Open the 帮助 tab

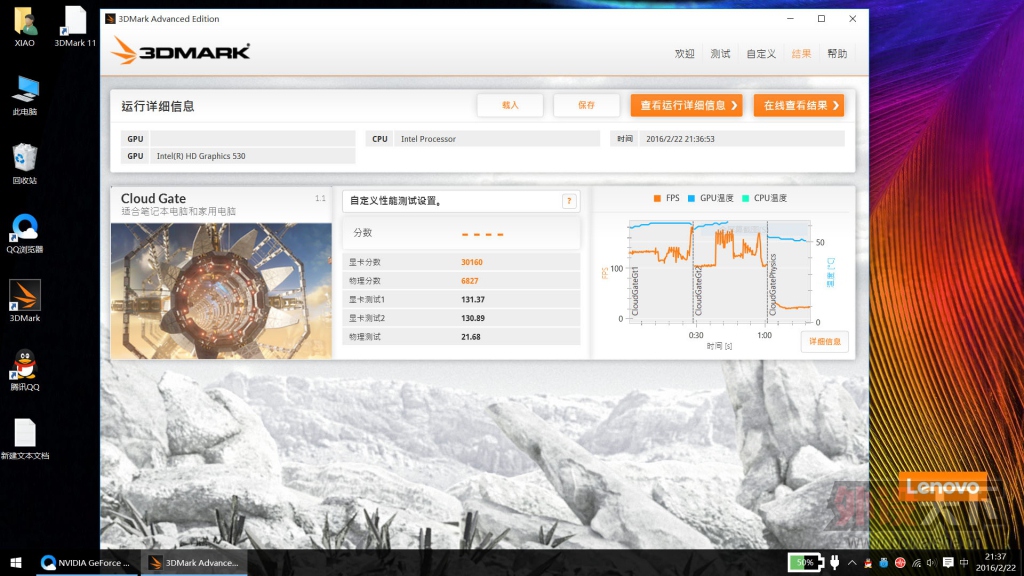tap(837, 54)
